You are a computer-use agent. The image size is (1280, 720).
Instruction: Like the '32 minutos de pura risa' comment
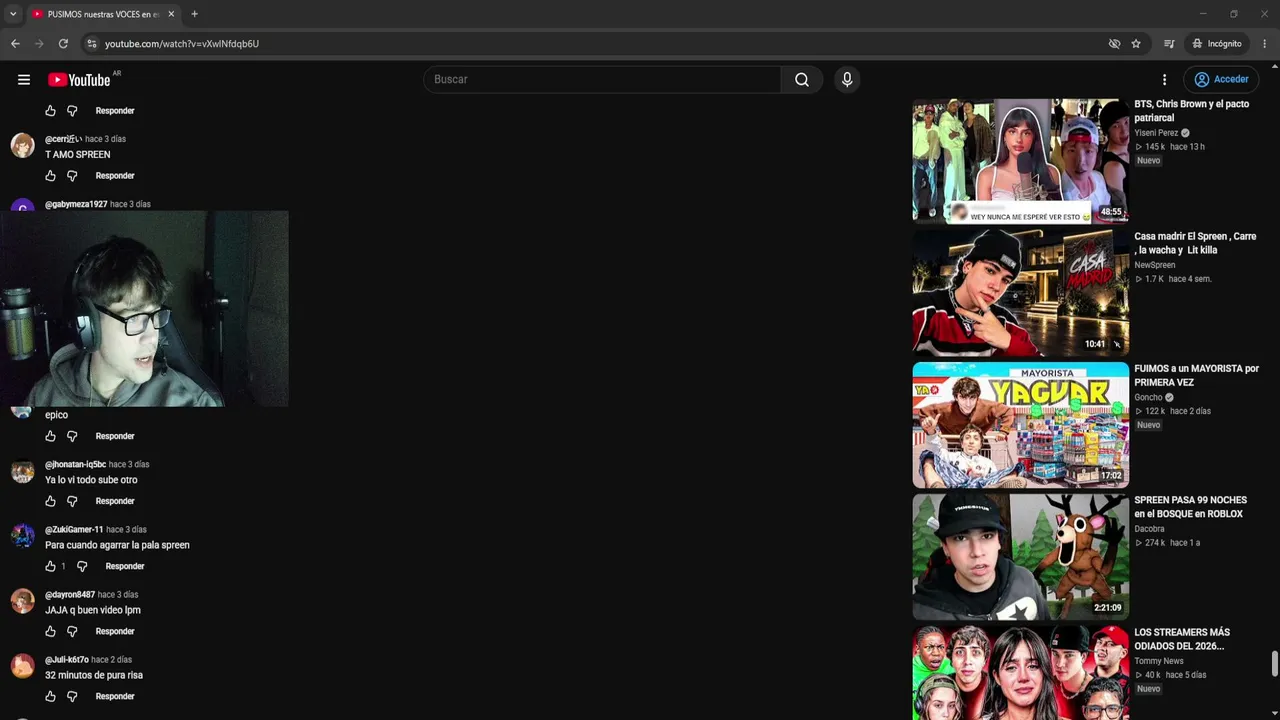pos(51,696)
